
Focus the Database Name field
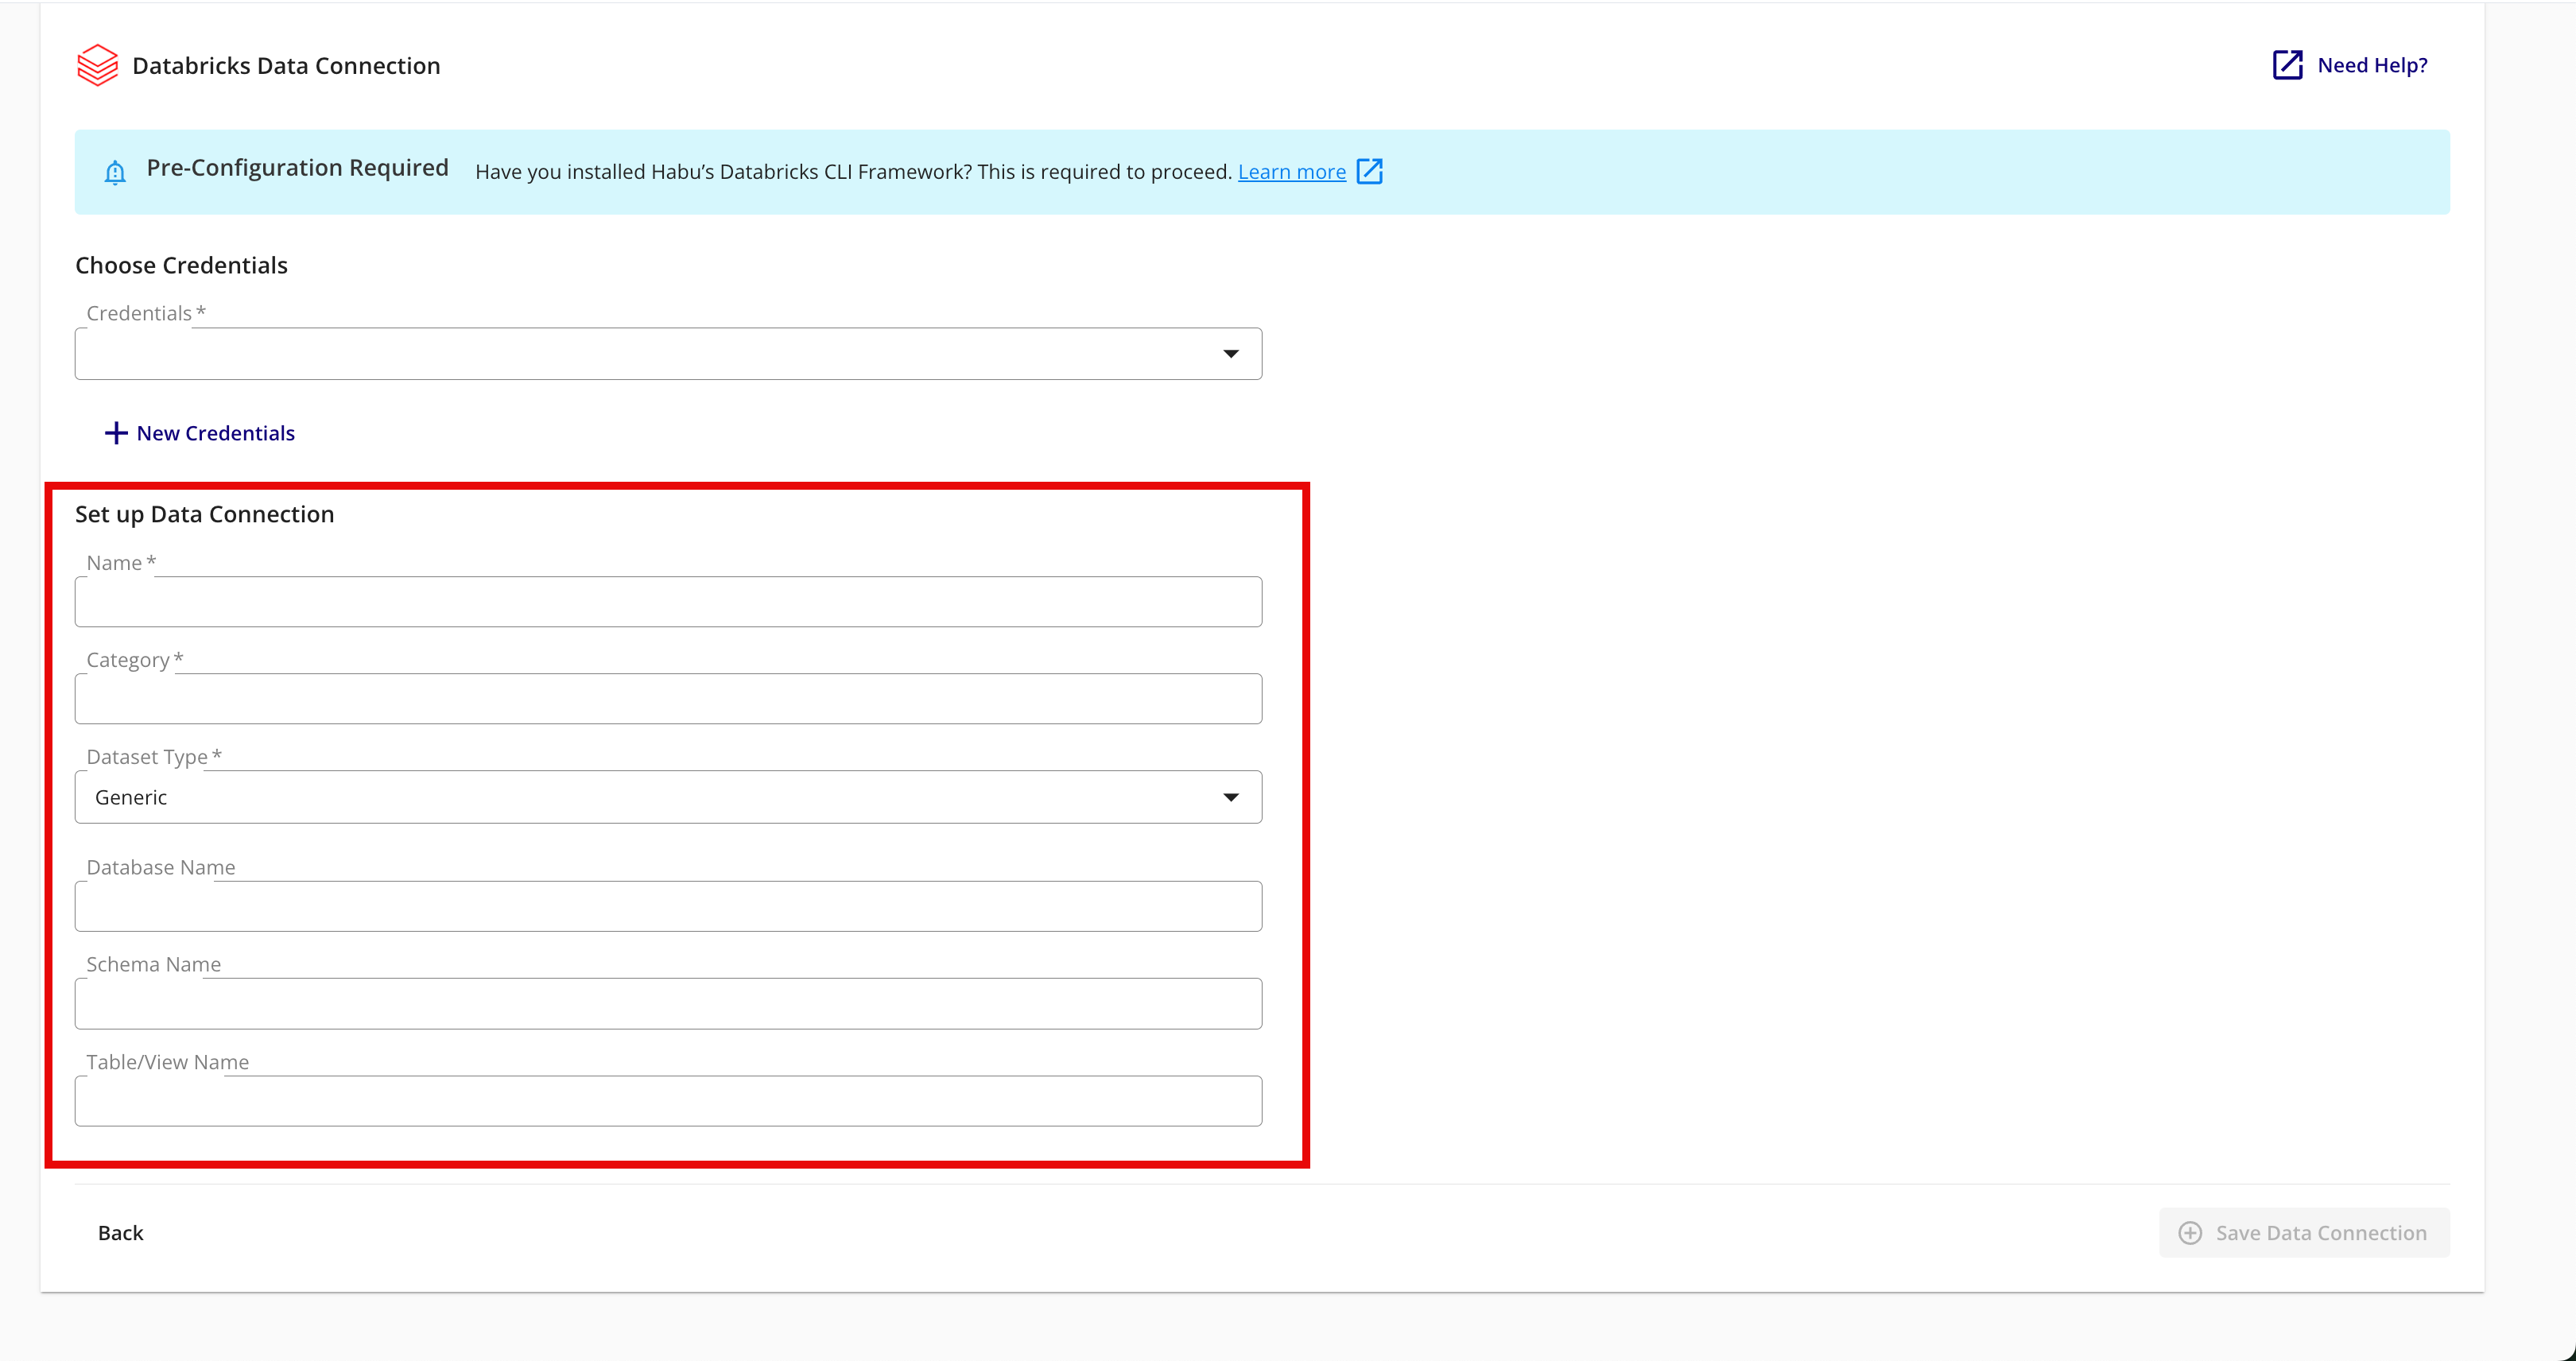[668, 907]
